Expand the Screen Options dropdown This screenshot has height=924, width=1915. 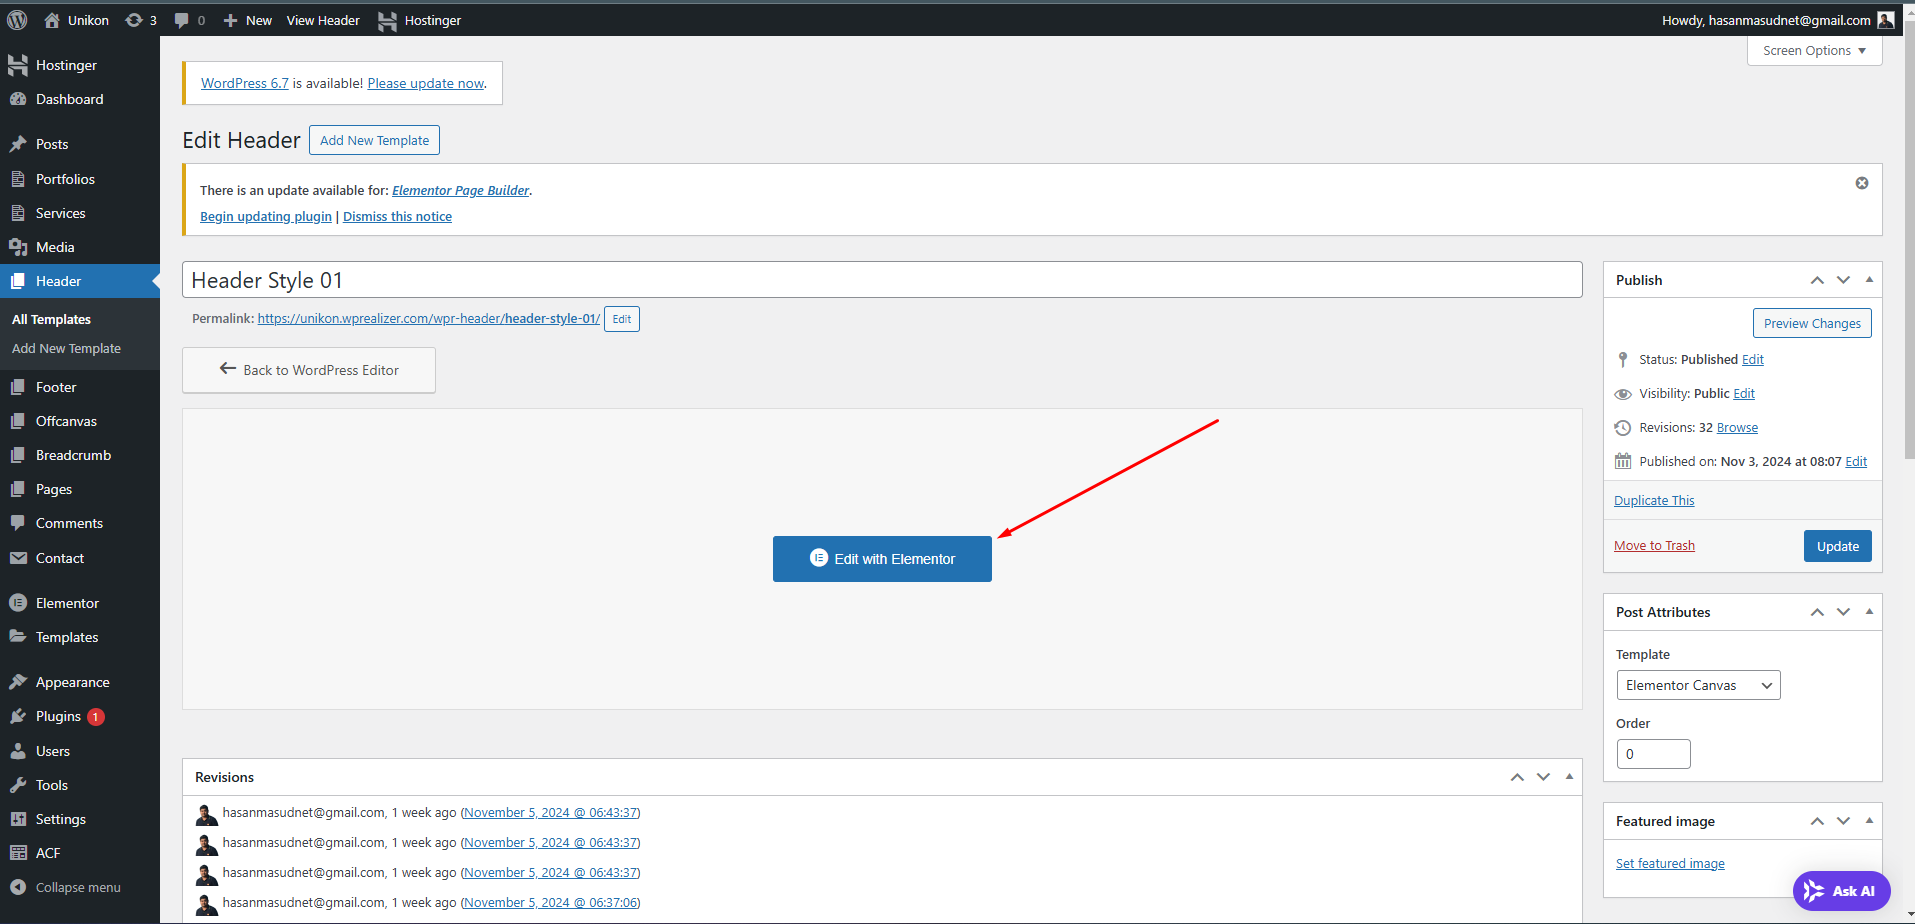click(1814, 51)
